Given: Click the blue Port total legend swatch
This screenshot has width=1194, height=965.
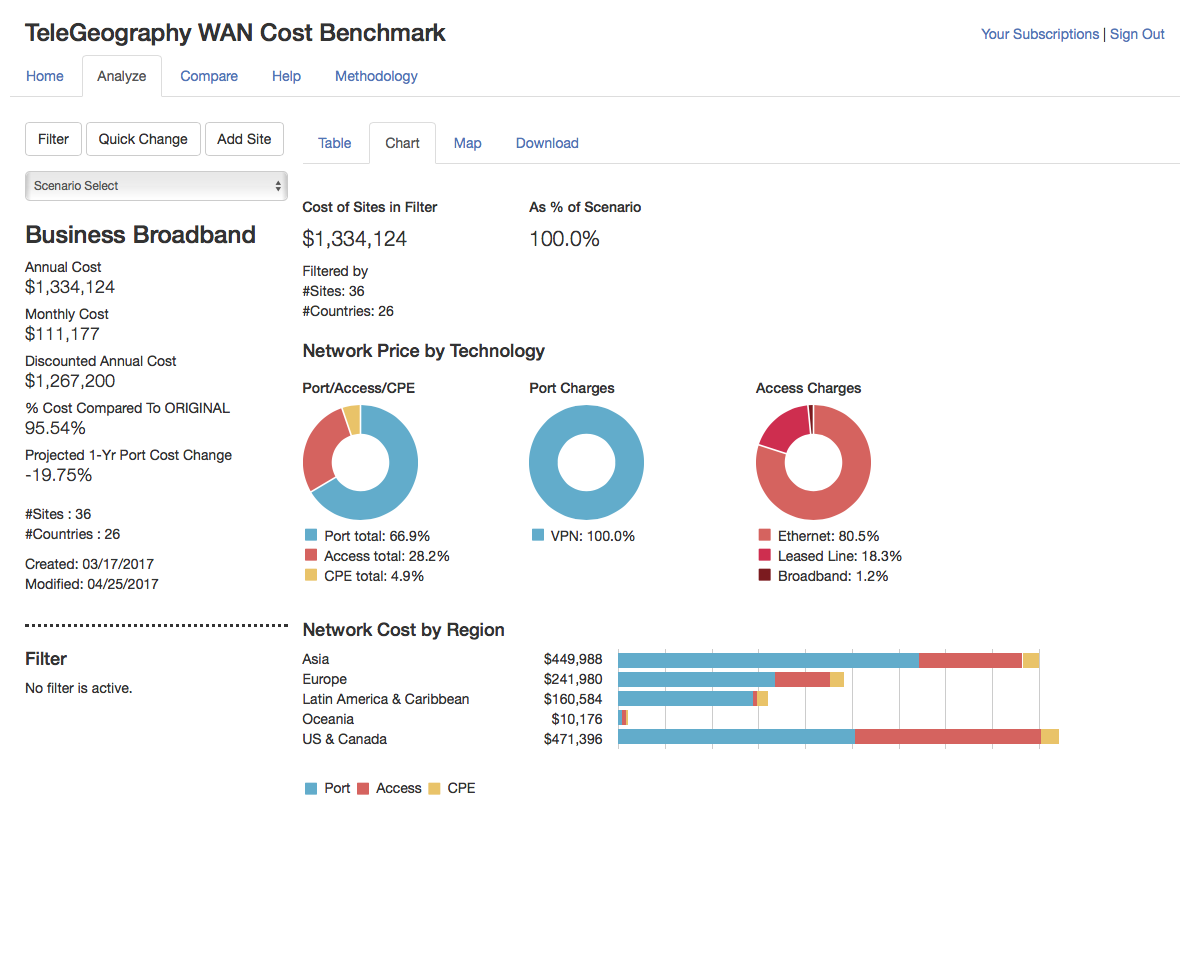Looking at the screenshot, I should pos(311,536).
